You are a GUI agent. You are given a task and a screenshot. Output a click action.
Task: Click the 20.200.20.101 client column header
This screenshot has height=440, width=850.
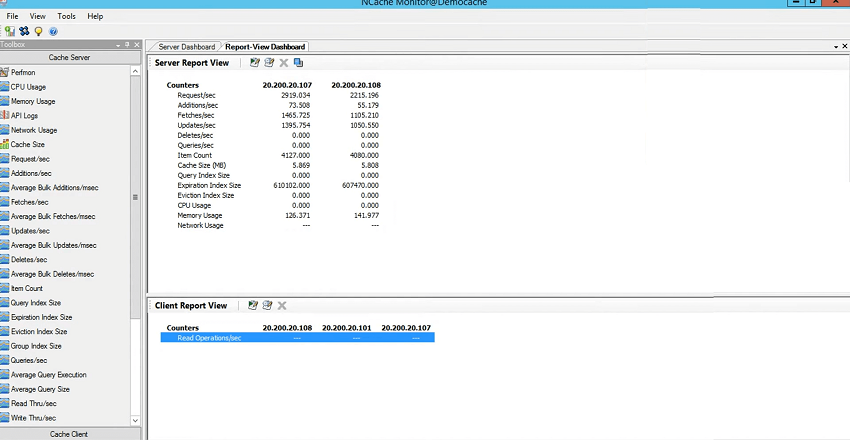346,328
